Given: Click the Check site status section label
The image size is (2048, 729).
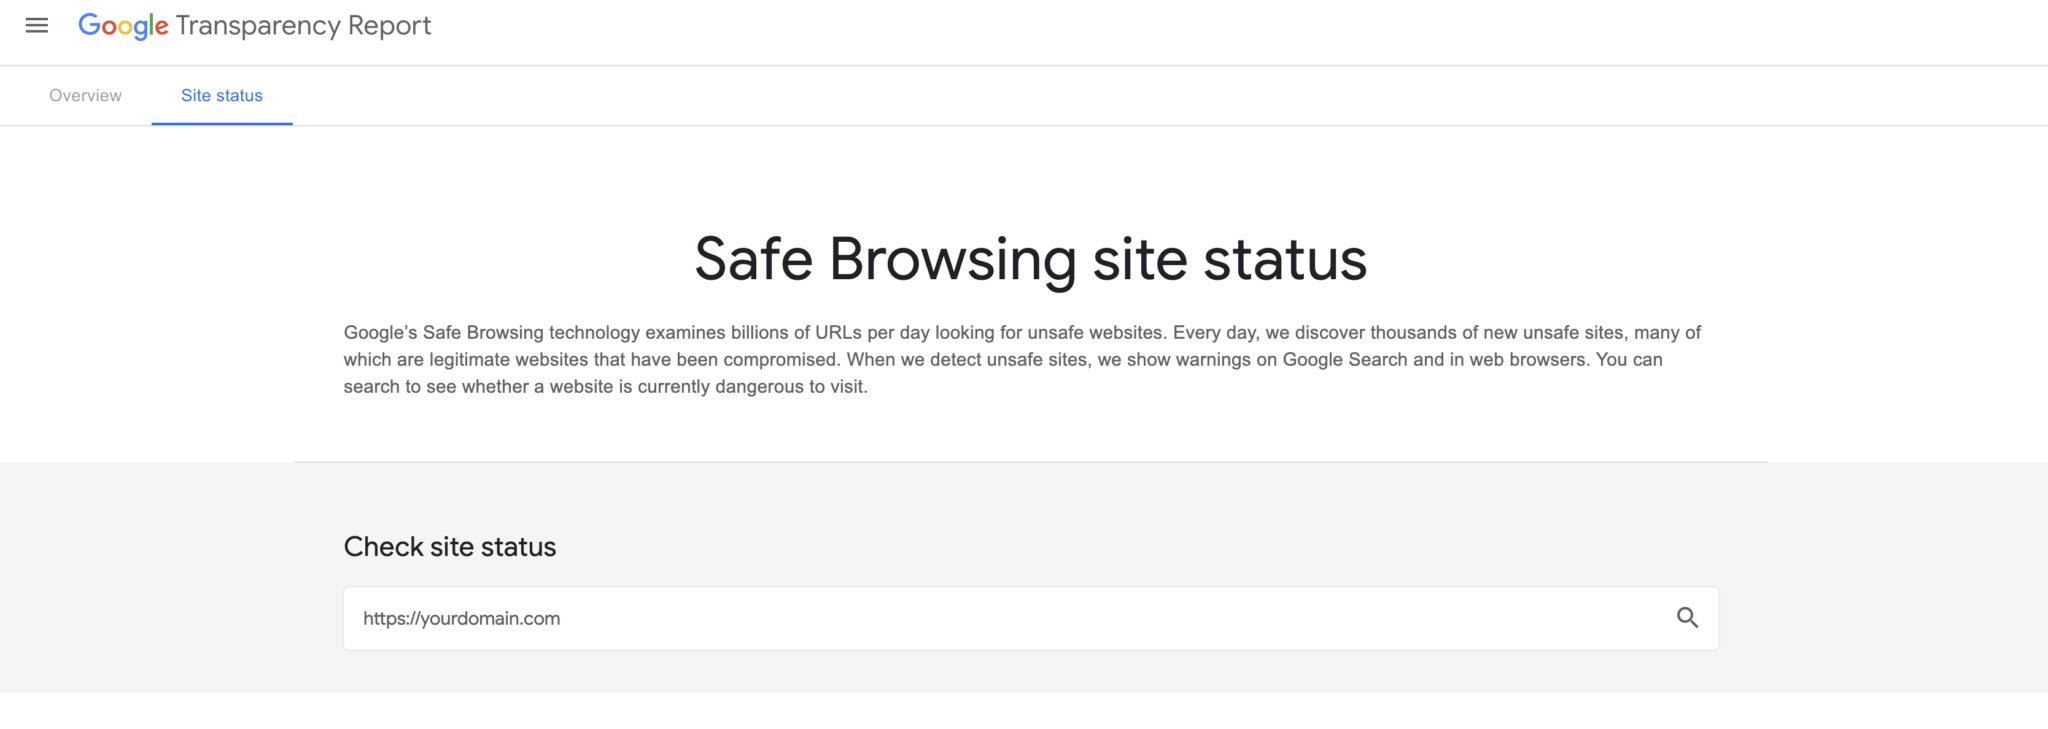Looking at the screenshot, I should point(449,546).
